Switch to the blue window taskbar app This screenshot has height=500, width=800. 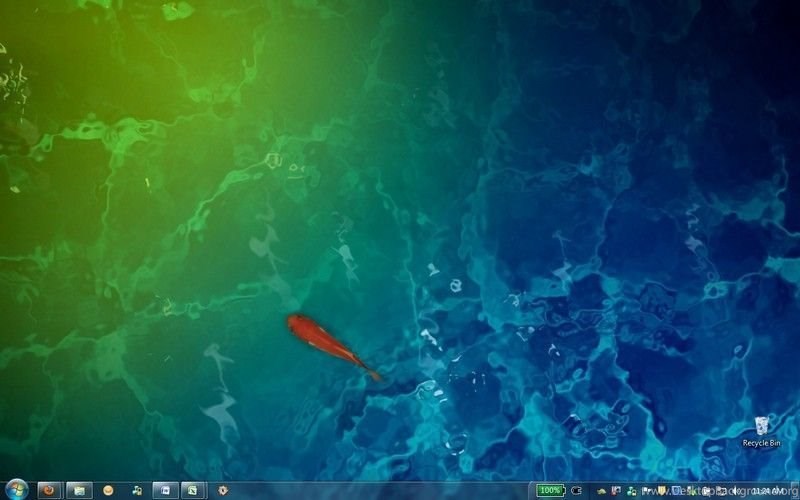tap(165, 491)
